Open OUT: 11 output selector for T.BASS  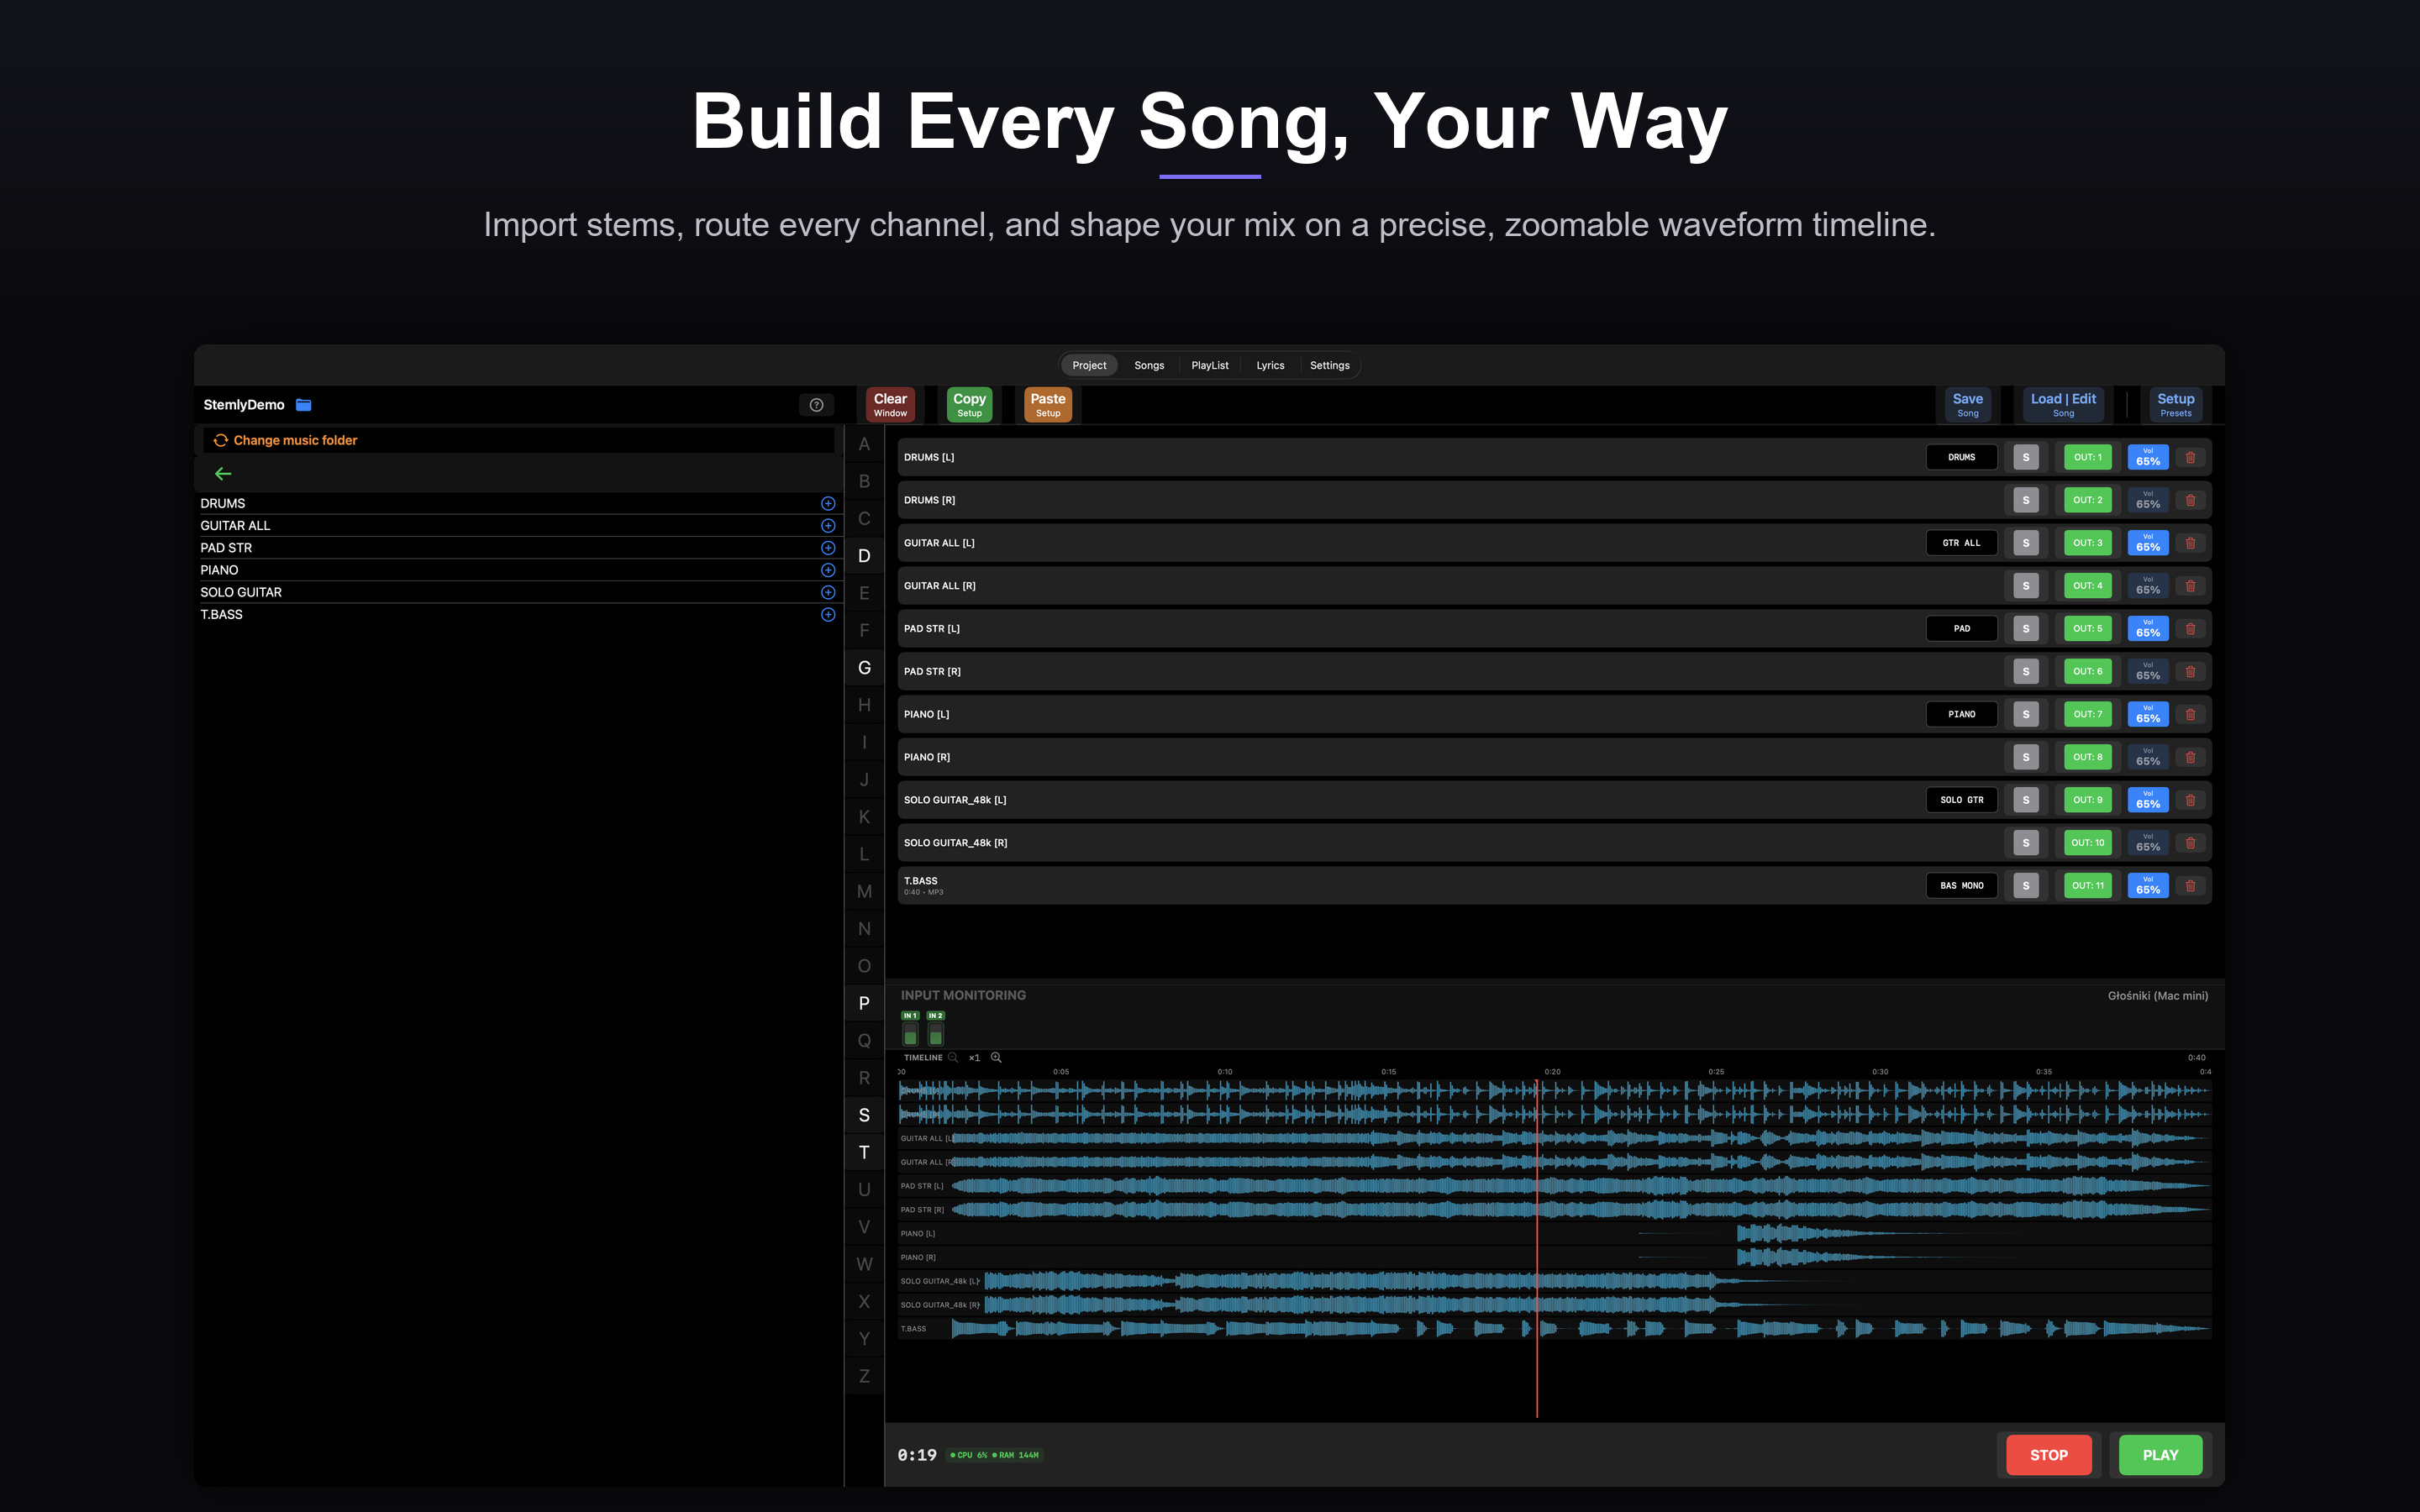(x=2088, y=886)
